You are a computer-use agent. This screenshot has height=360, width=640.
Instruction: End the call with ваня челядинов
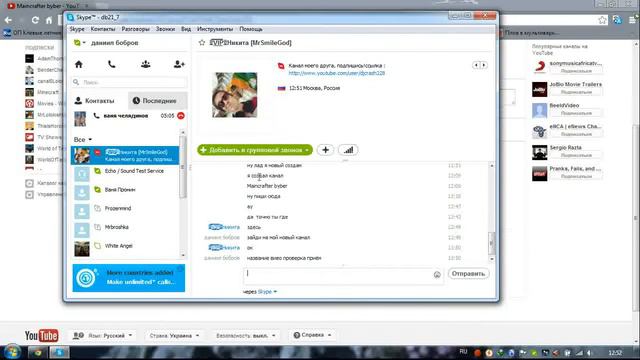pyautogui.click(x=181, y=116)
